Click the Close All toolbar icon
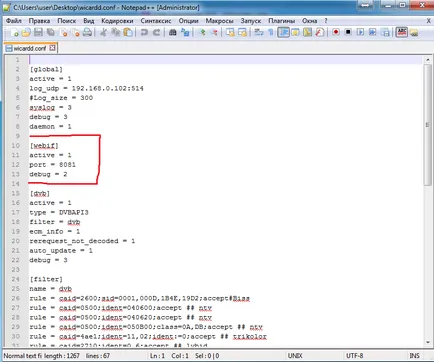This screenshot has width=434, height=362. (x=76, y=32)
